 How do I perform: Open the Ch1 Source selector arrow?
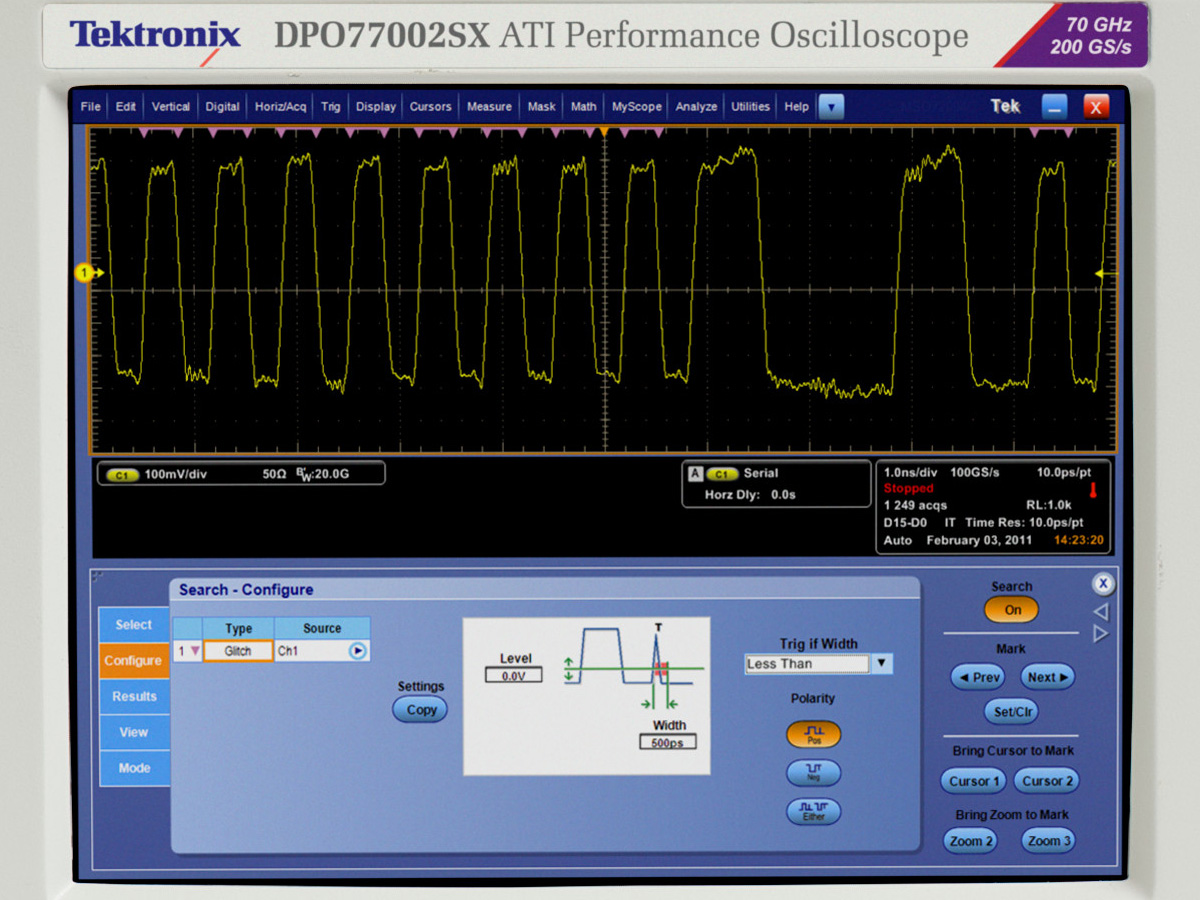point(358,651)
